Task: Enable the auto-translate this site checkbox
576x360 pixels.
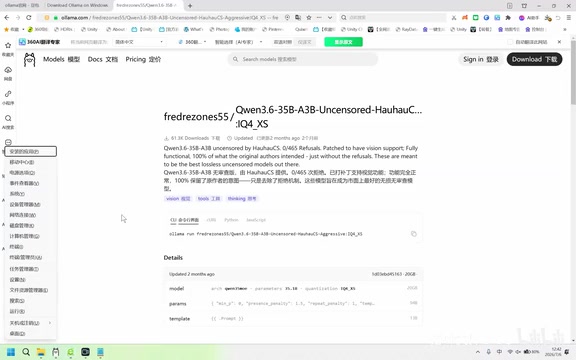Action: tap(510, 42)
